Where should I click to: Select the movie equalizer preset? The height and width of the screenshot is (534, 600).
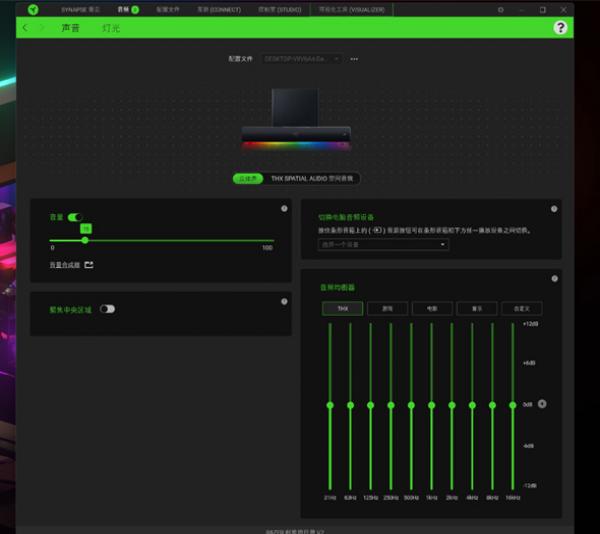pos(432,308)
